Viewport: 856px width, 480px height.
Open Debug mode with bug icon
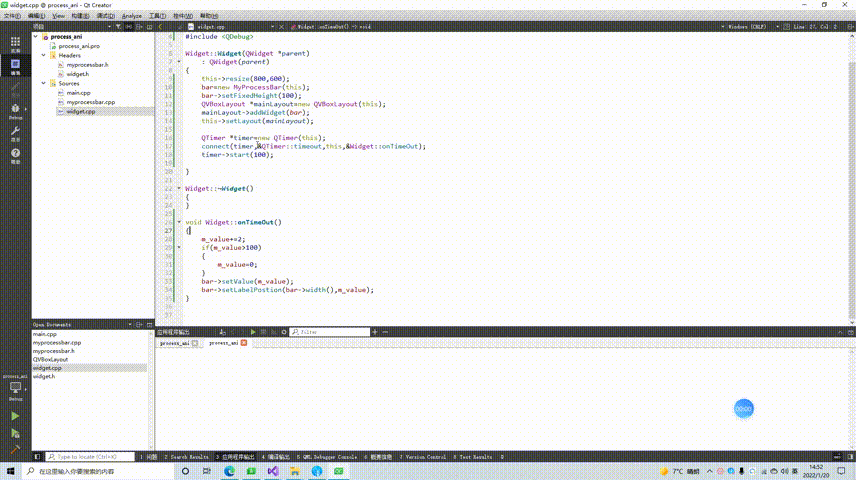(x=15, y=111)
